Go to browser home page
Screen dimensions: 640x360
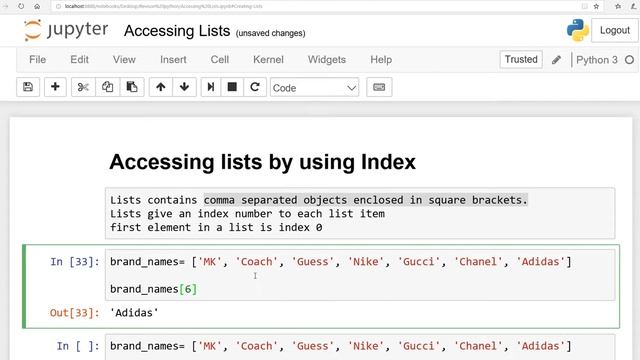[x=37, y=6]
